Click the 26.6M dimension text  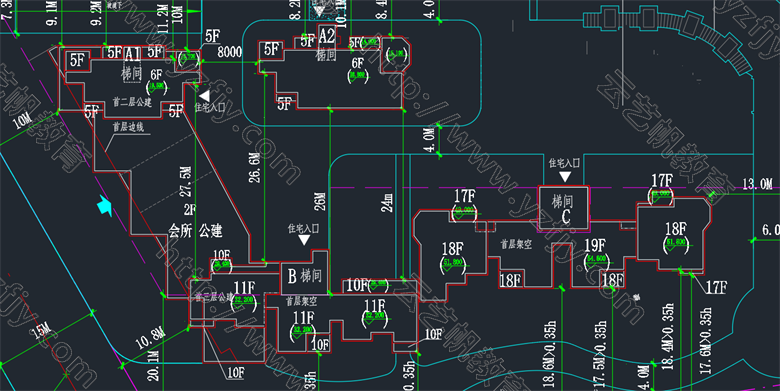click(254, 168)
